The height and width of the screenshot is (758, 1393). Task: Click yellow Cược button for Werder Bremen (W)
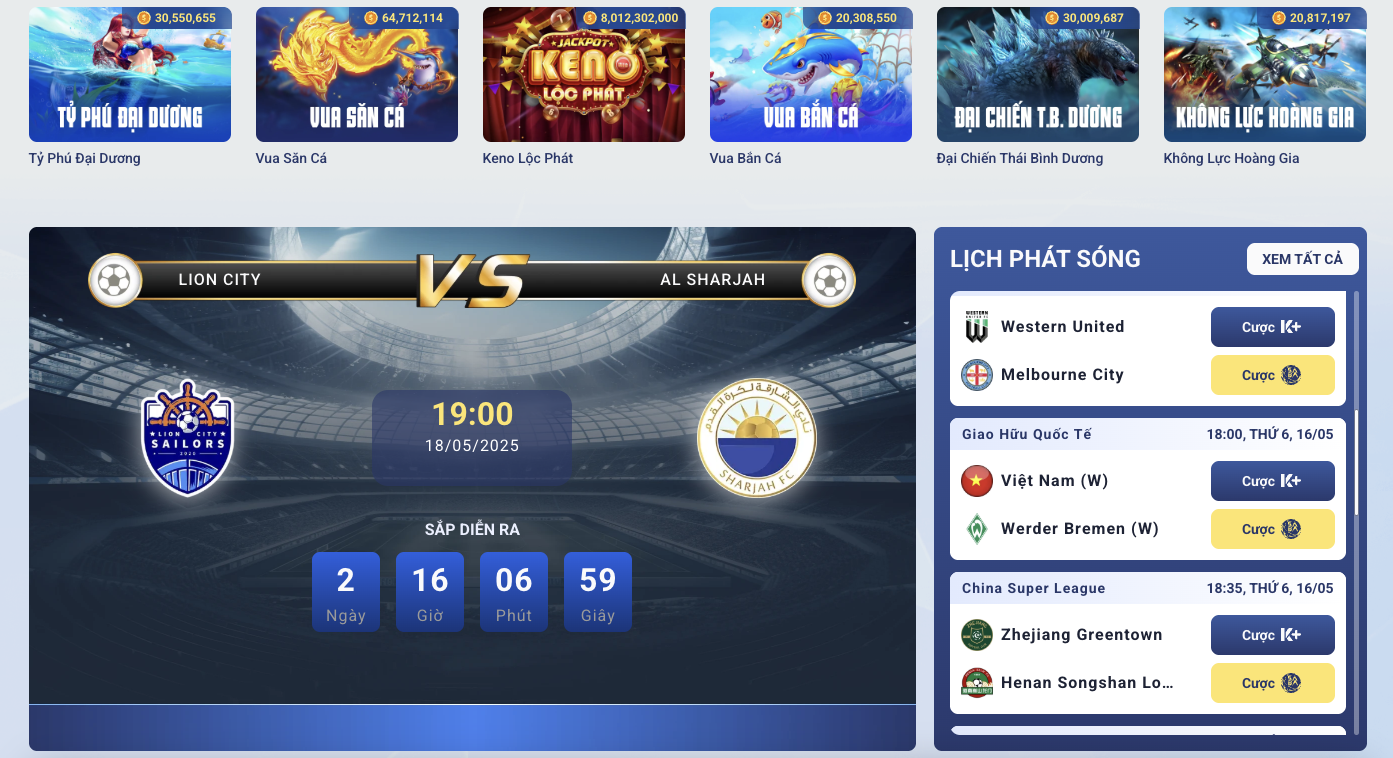(x=1272, y=529)
